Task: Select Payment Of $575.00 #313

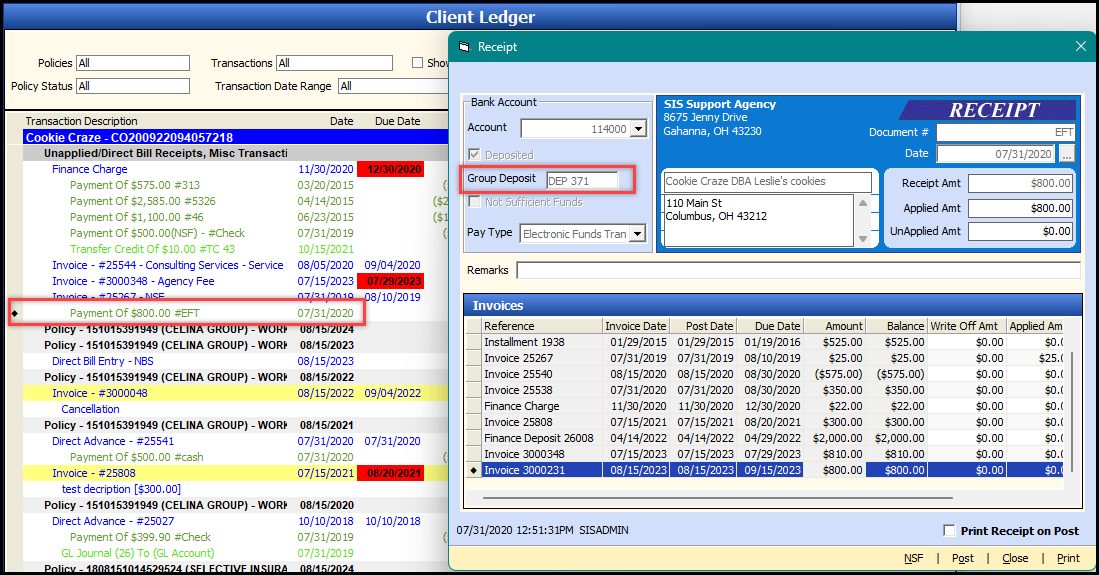Action: (135, 185)
